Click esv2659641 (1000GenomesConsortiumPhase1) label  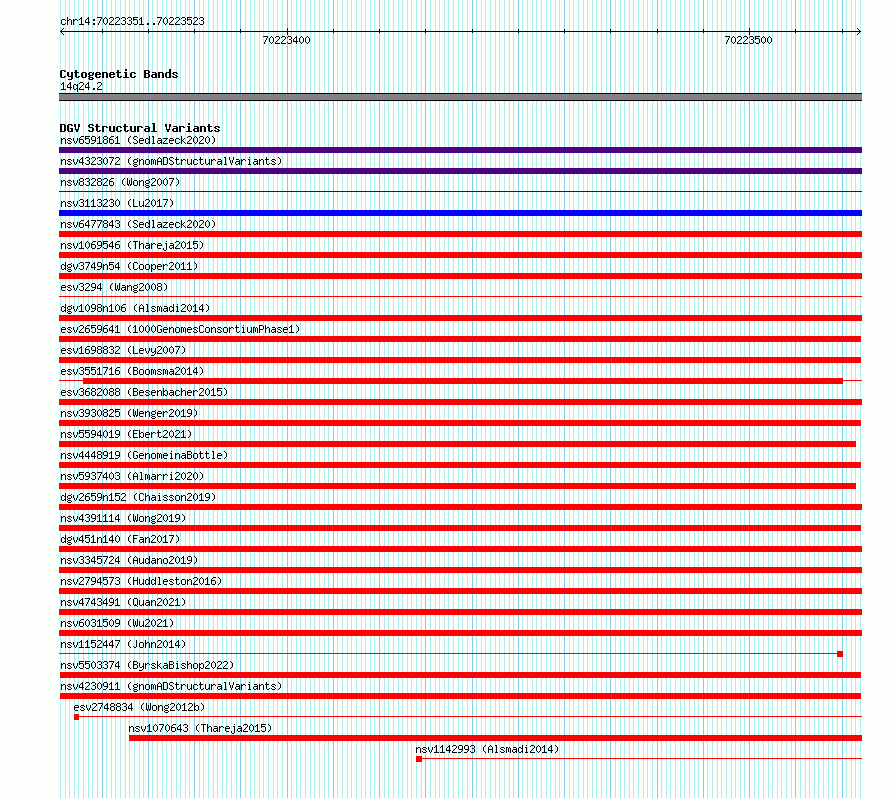pos(180,329)
